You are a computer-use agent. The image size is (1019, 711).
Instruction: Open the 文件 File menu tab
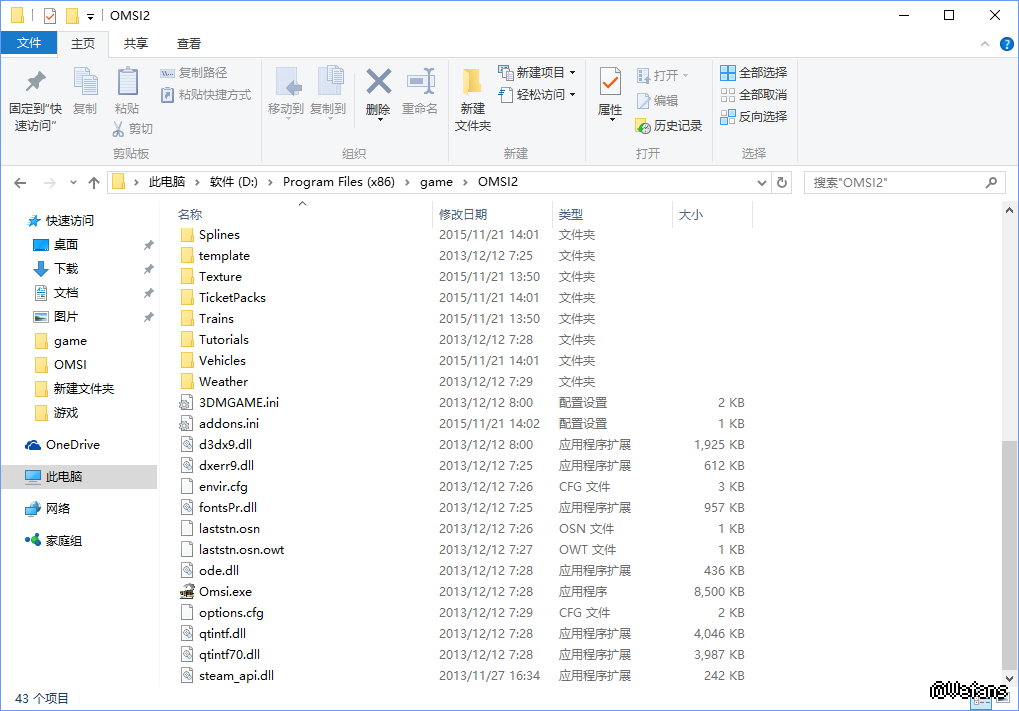29,43
